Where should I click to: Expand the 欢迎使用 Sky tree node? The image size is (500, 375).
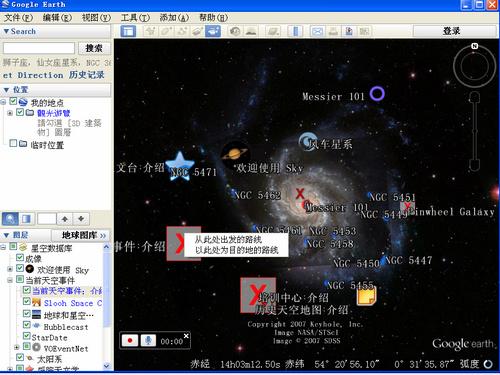pos(10,269)
